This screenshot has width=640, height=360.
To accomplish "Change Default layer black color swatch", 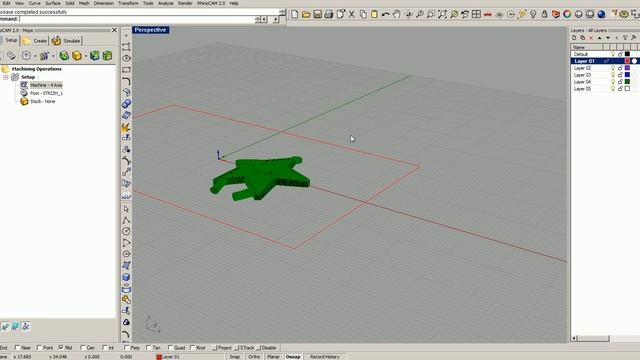I will [627, 54].
